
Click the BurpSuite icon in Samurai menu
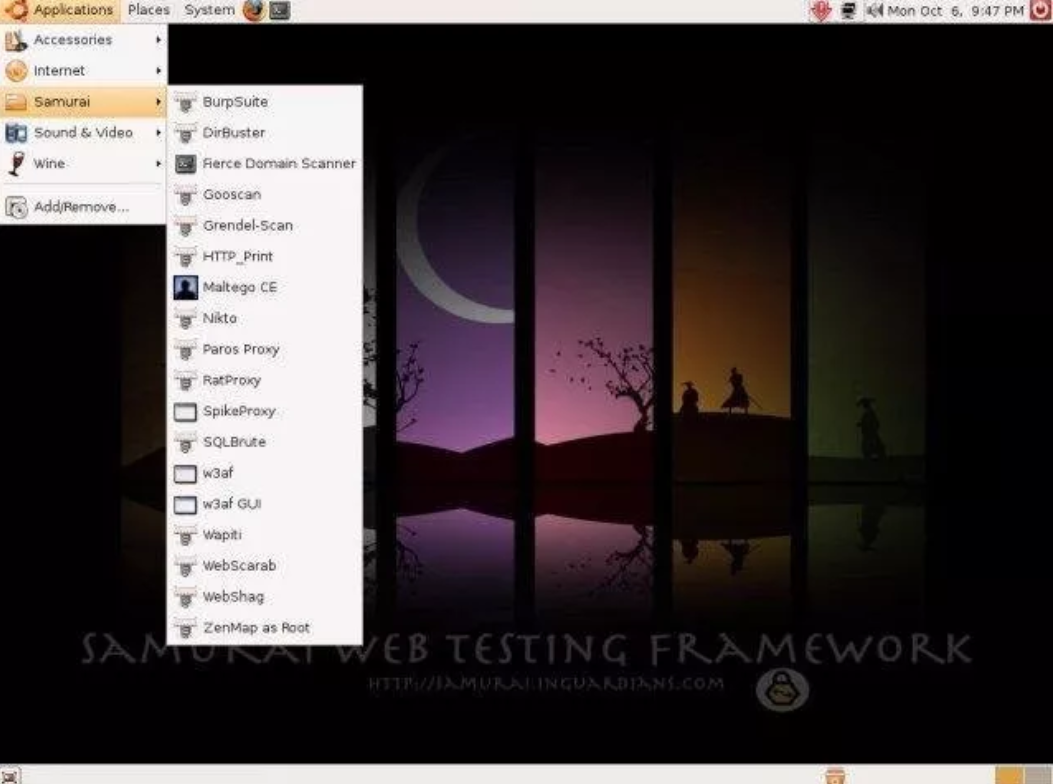pyautogui.click(x=185, y=103)
